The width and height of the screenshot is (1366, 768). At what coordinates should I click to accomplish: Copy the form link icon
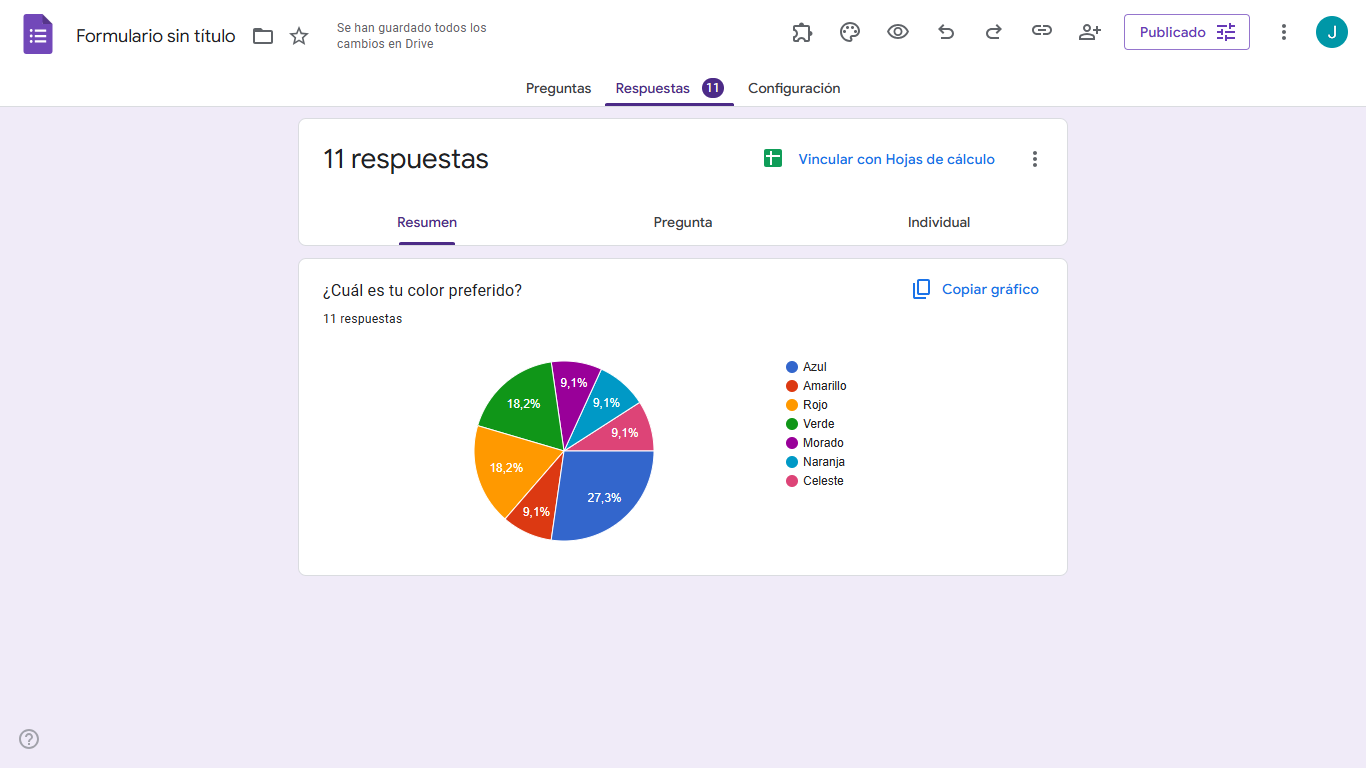pyautogui.click(x=1042, y=31)
